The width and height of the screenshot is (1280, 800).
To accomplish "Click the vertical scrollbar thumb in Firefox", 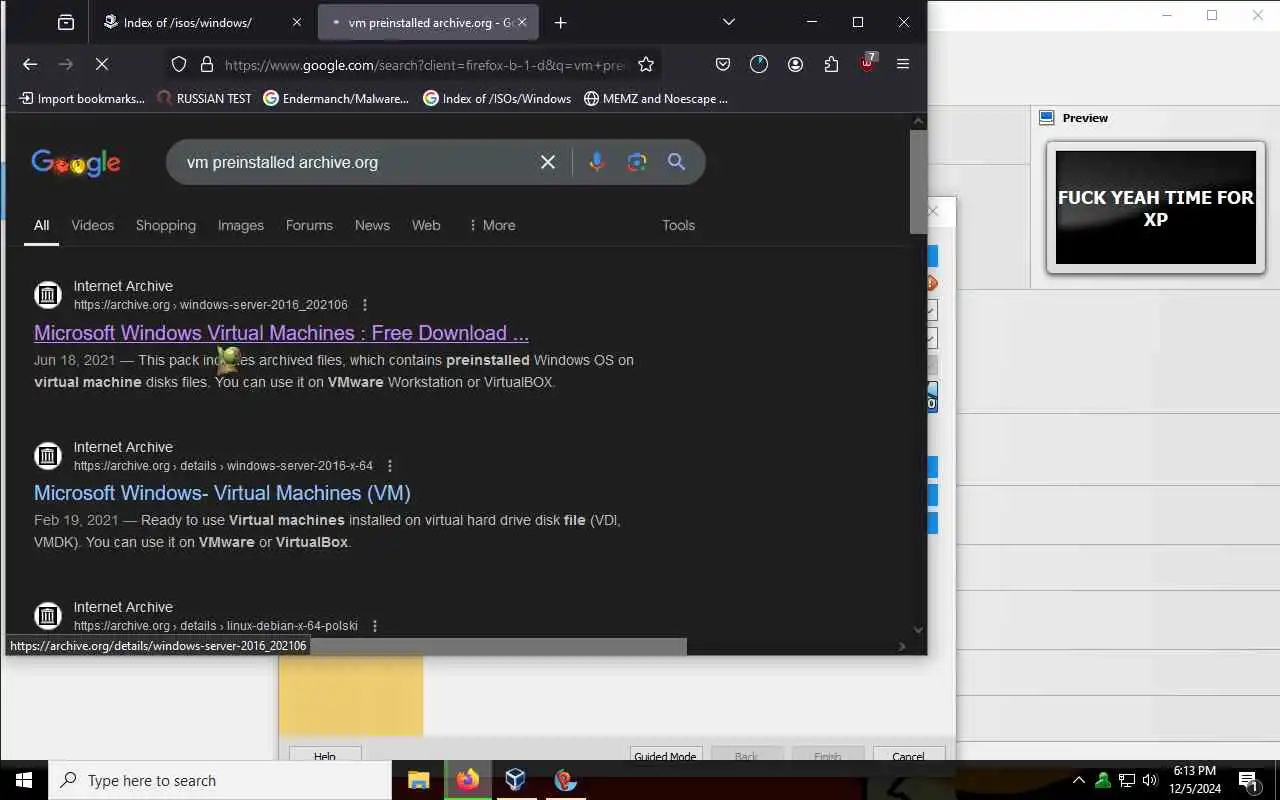I will (x=918, y=182).
